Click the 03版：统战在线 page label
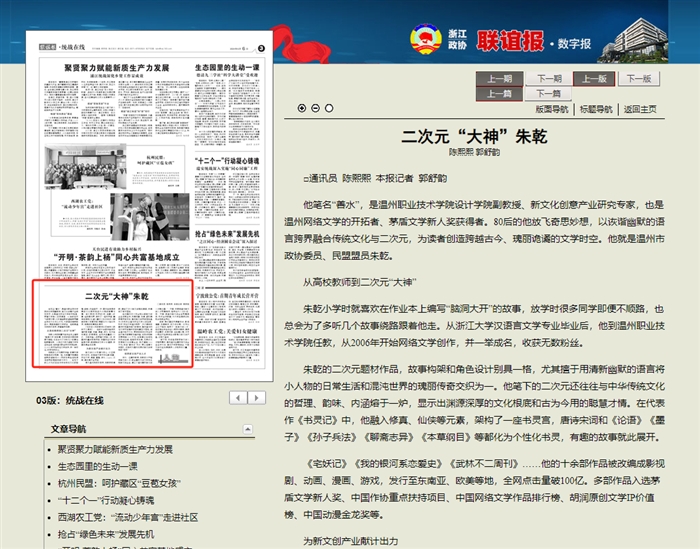Screen dimensions: 700x549 (70, 400)
